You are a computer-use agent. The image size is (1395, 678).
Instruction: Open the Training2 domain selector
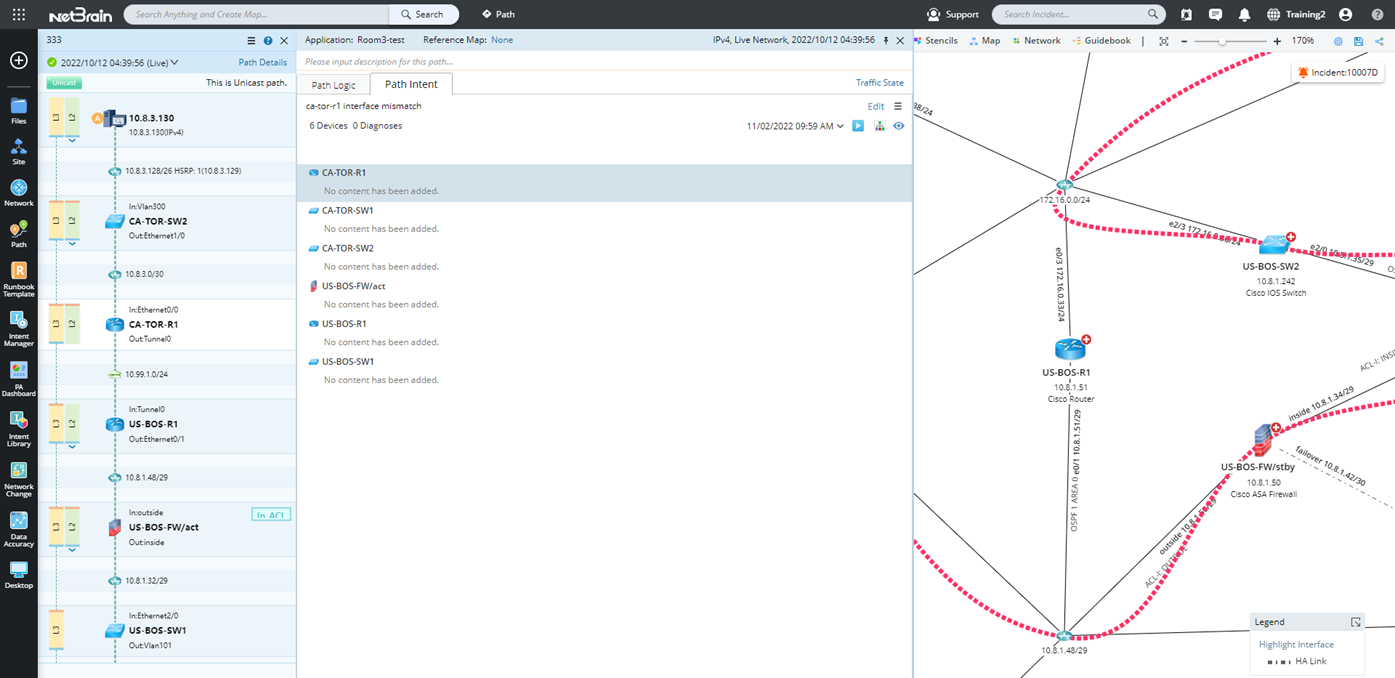[1298, 14]
